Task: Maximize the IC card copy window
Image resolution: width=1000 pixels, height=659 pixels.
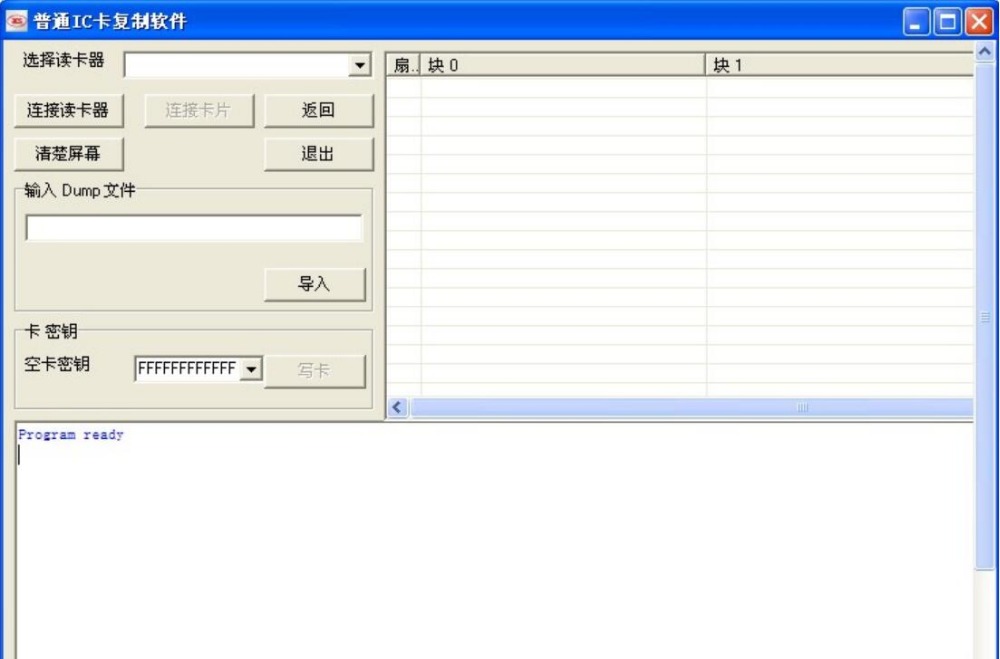Action: [x=948, y=22]
